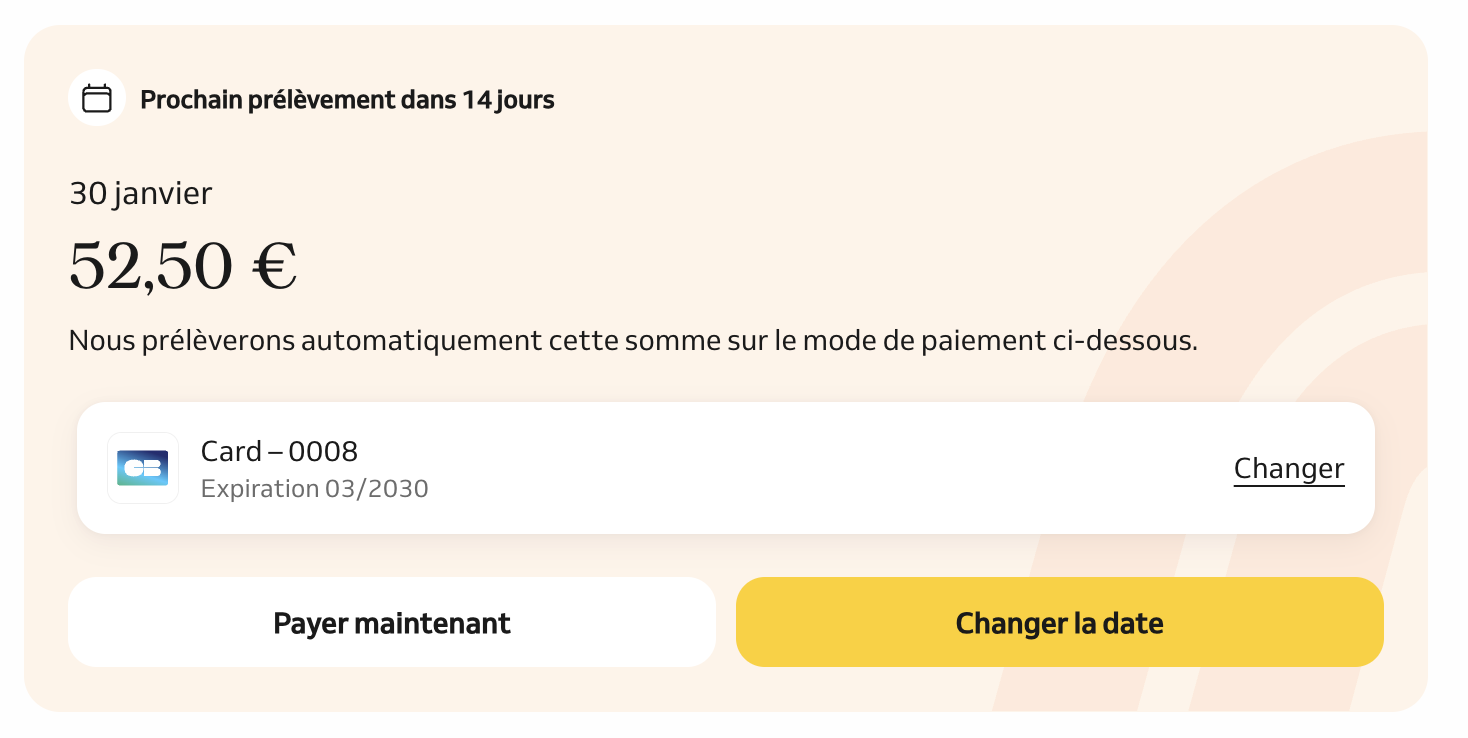
Task: Click the Changer link for the card
Action: click(1288, 468)
